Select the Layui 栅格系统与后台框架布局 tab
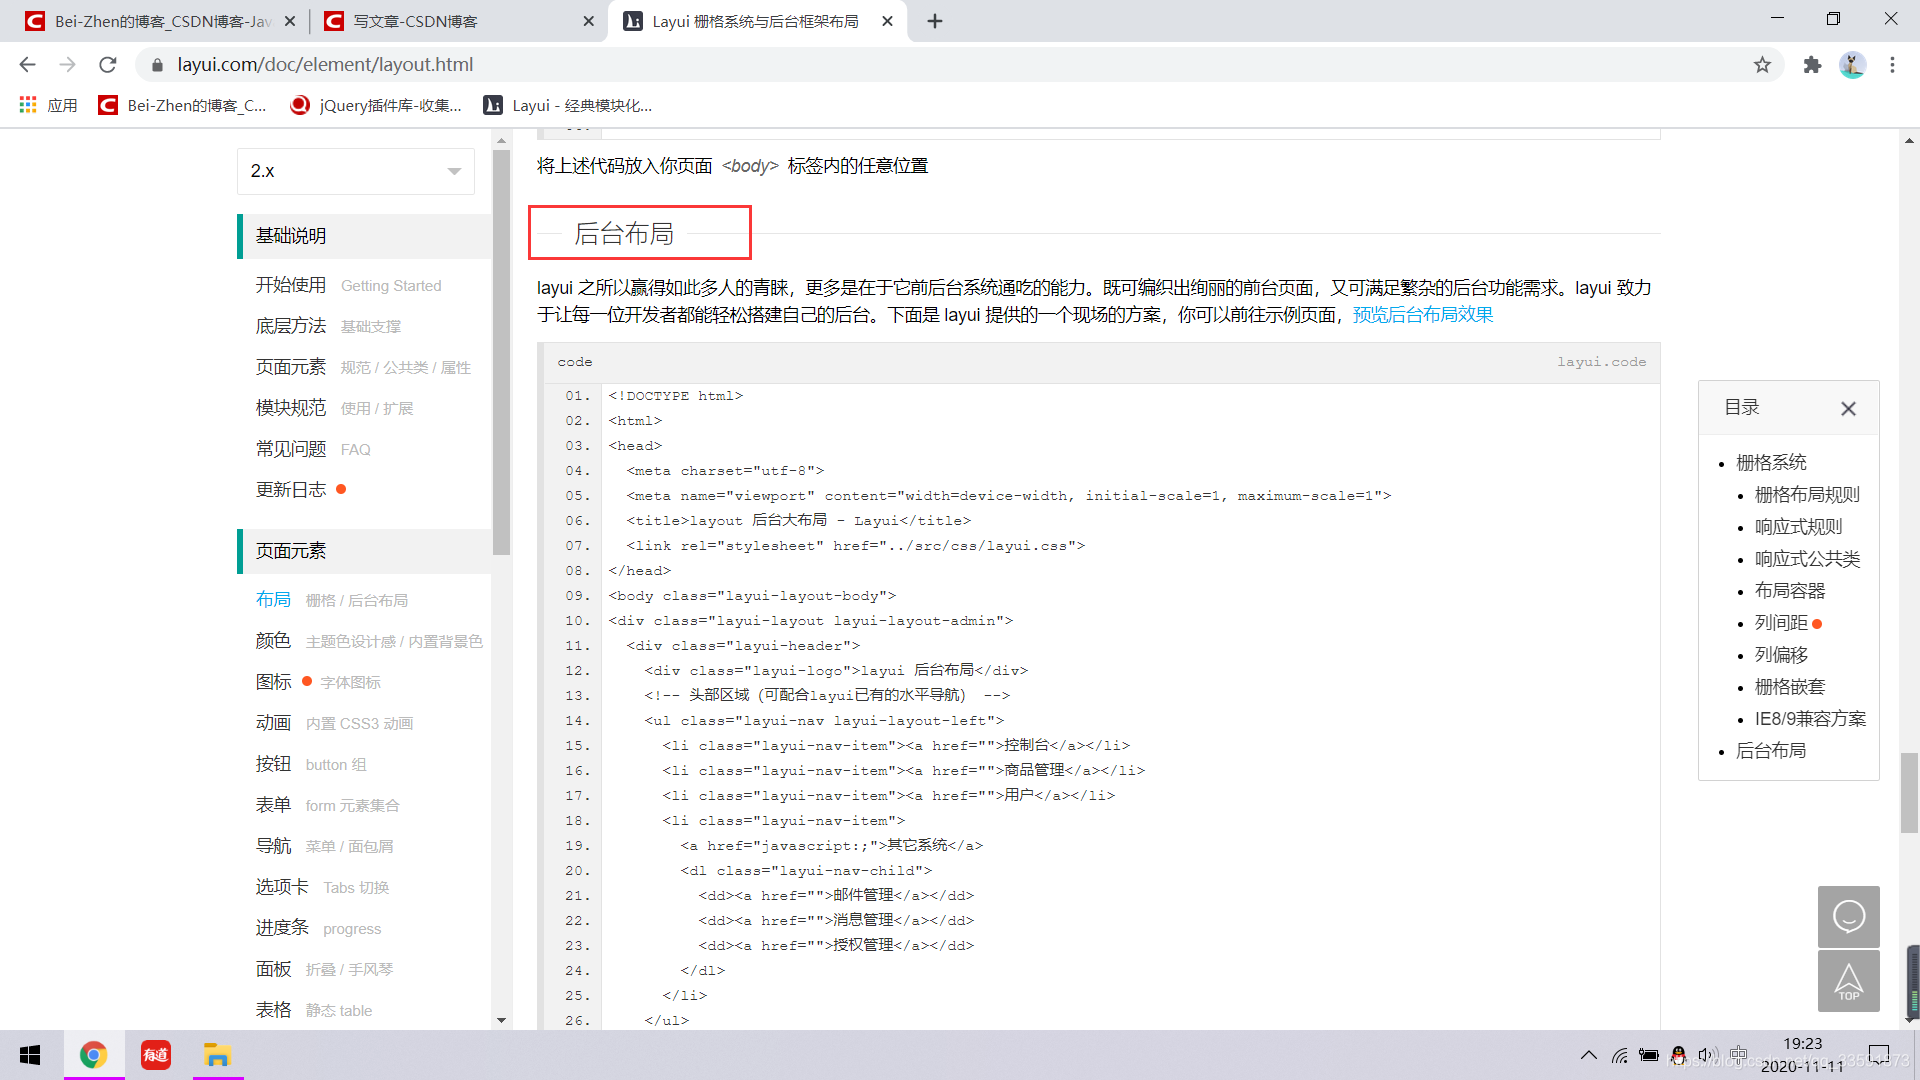The image size is (1920, 1080). point(756,21)
